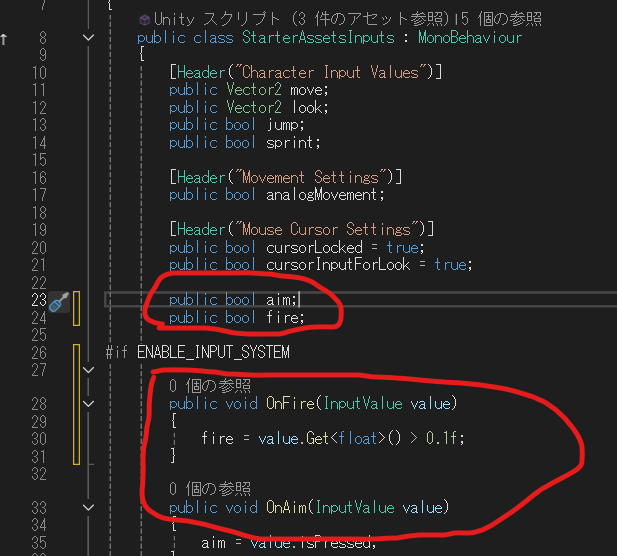Click the cursorLocked variable

pos(314,248)
